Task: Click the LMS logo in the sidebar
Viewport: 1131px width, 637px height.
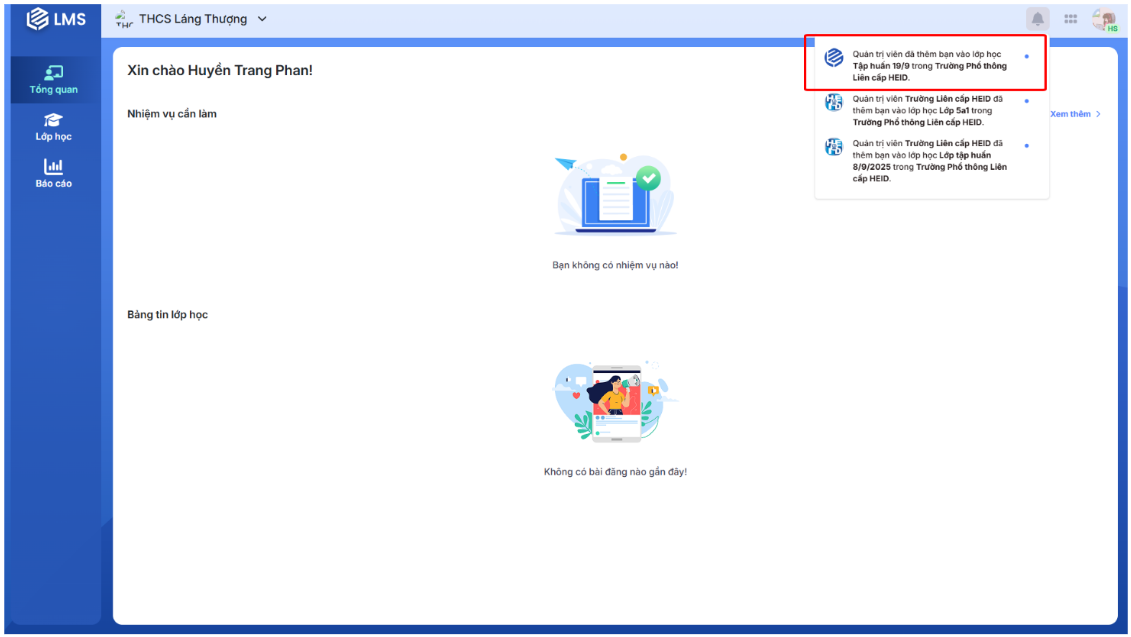Action: click(x=55, y=19)
